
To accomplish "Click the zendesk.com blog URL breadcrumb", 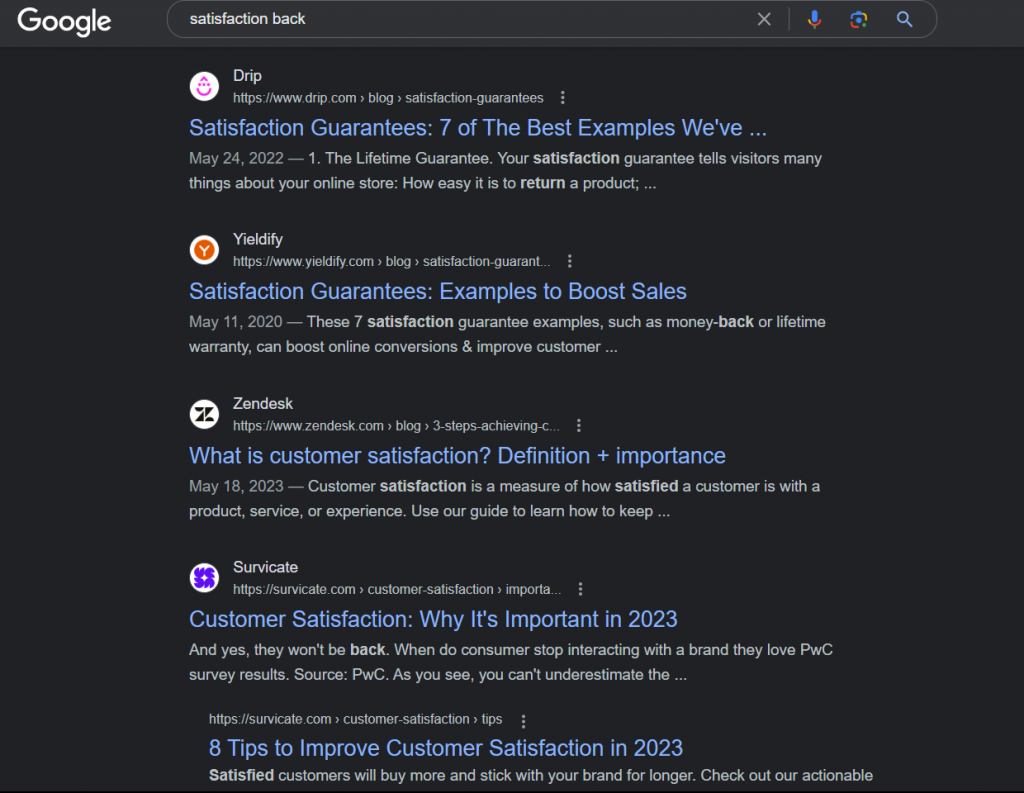I will coord(396,426).
